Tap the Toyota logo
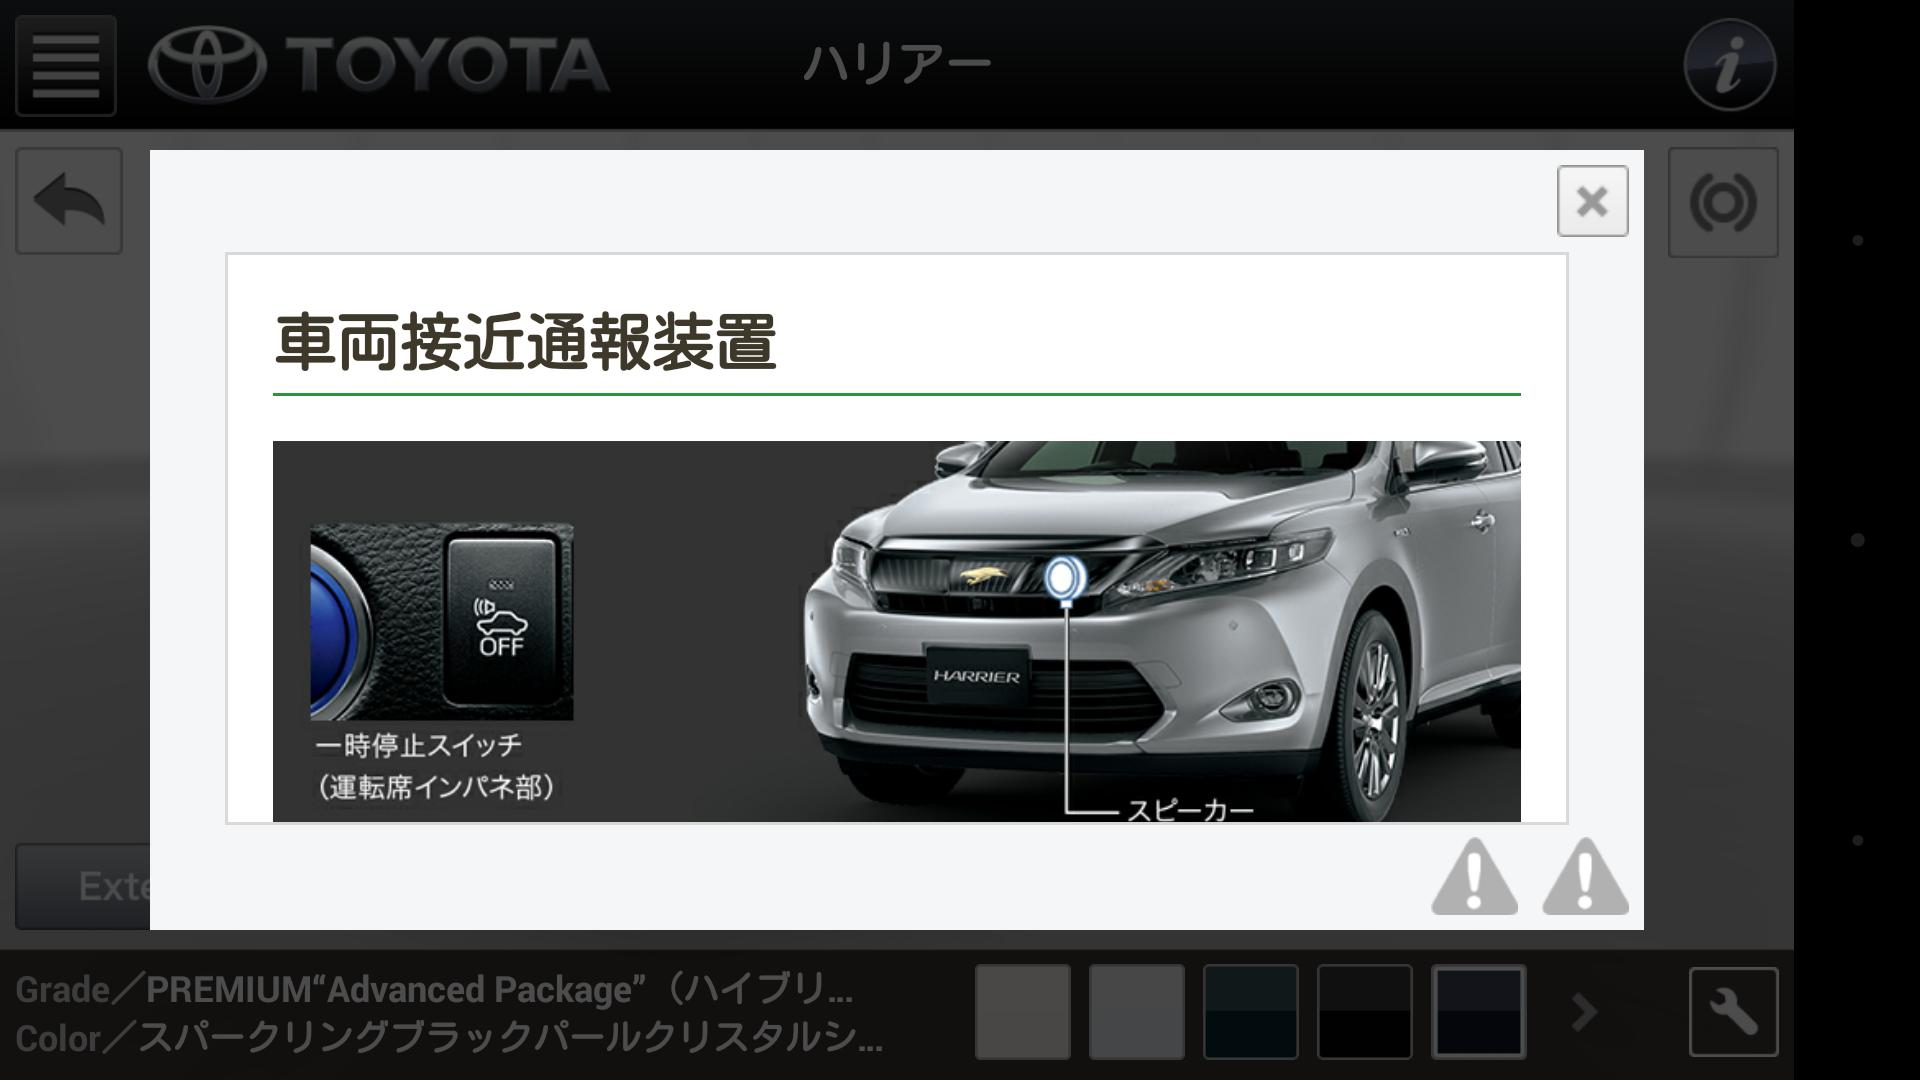 click(378, 66)
